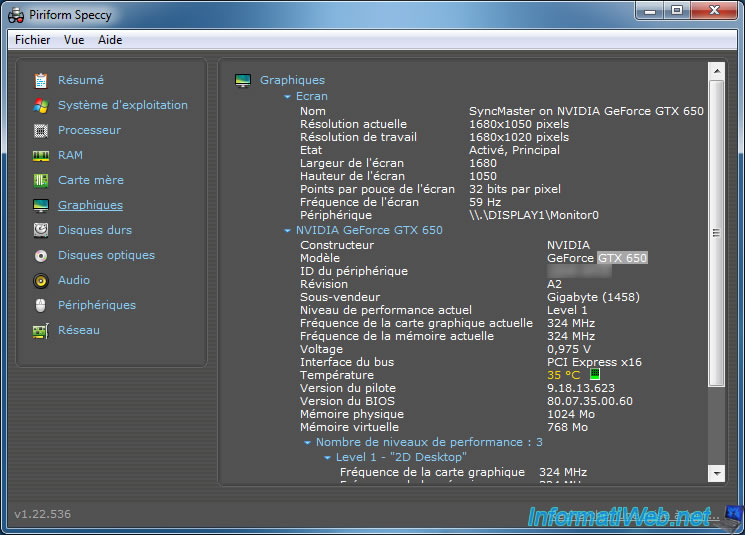The width and height of the screenshot is (745, 535).
Task: Open the Vue menu
Action: tap(74, 40)
